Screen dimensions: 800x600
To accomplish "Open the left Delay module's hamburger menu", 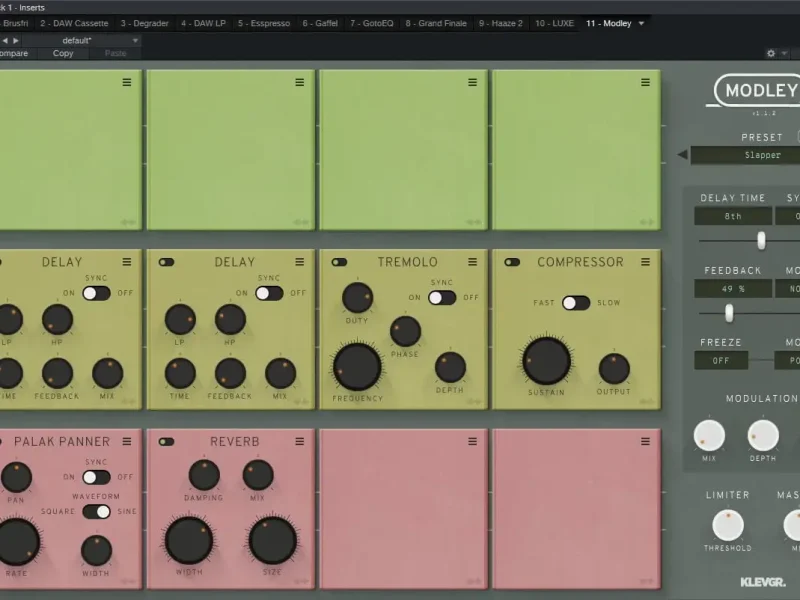I will tap(127, 262).
